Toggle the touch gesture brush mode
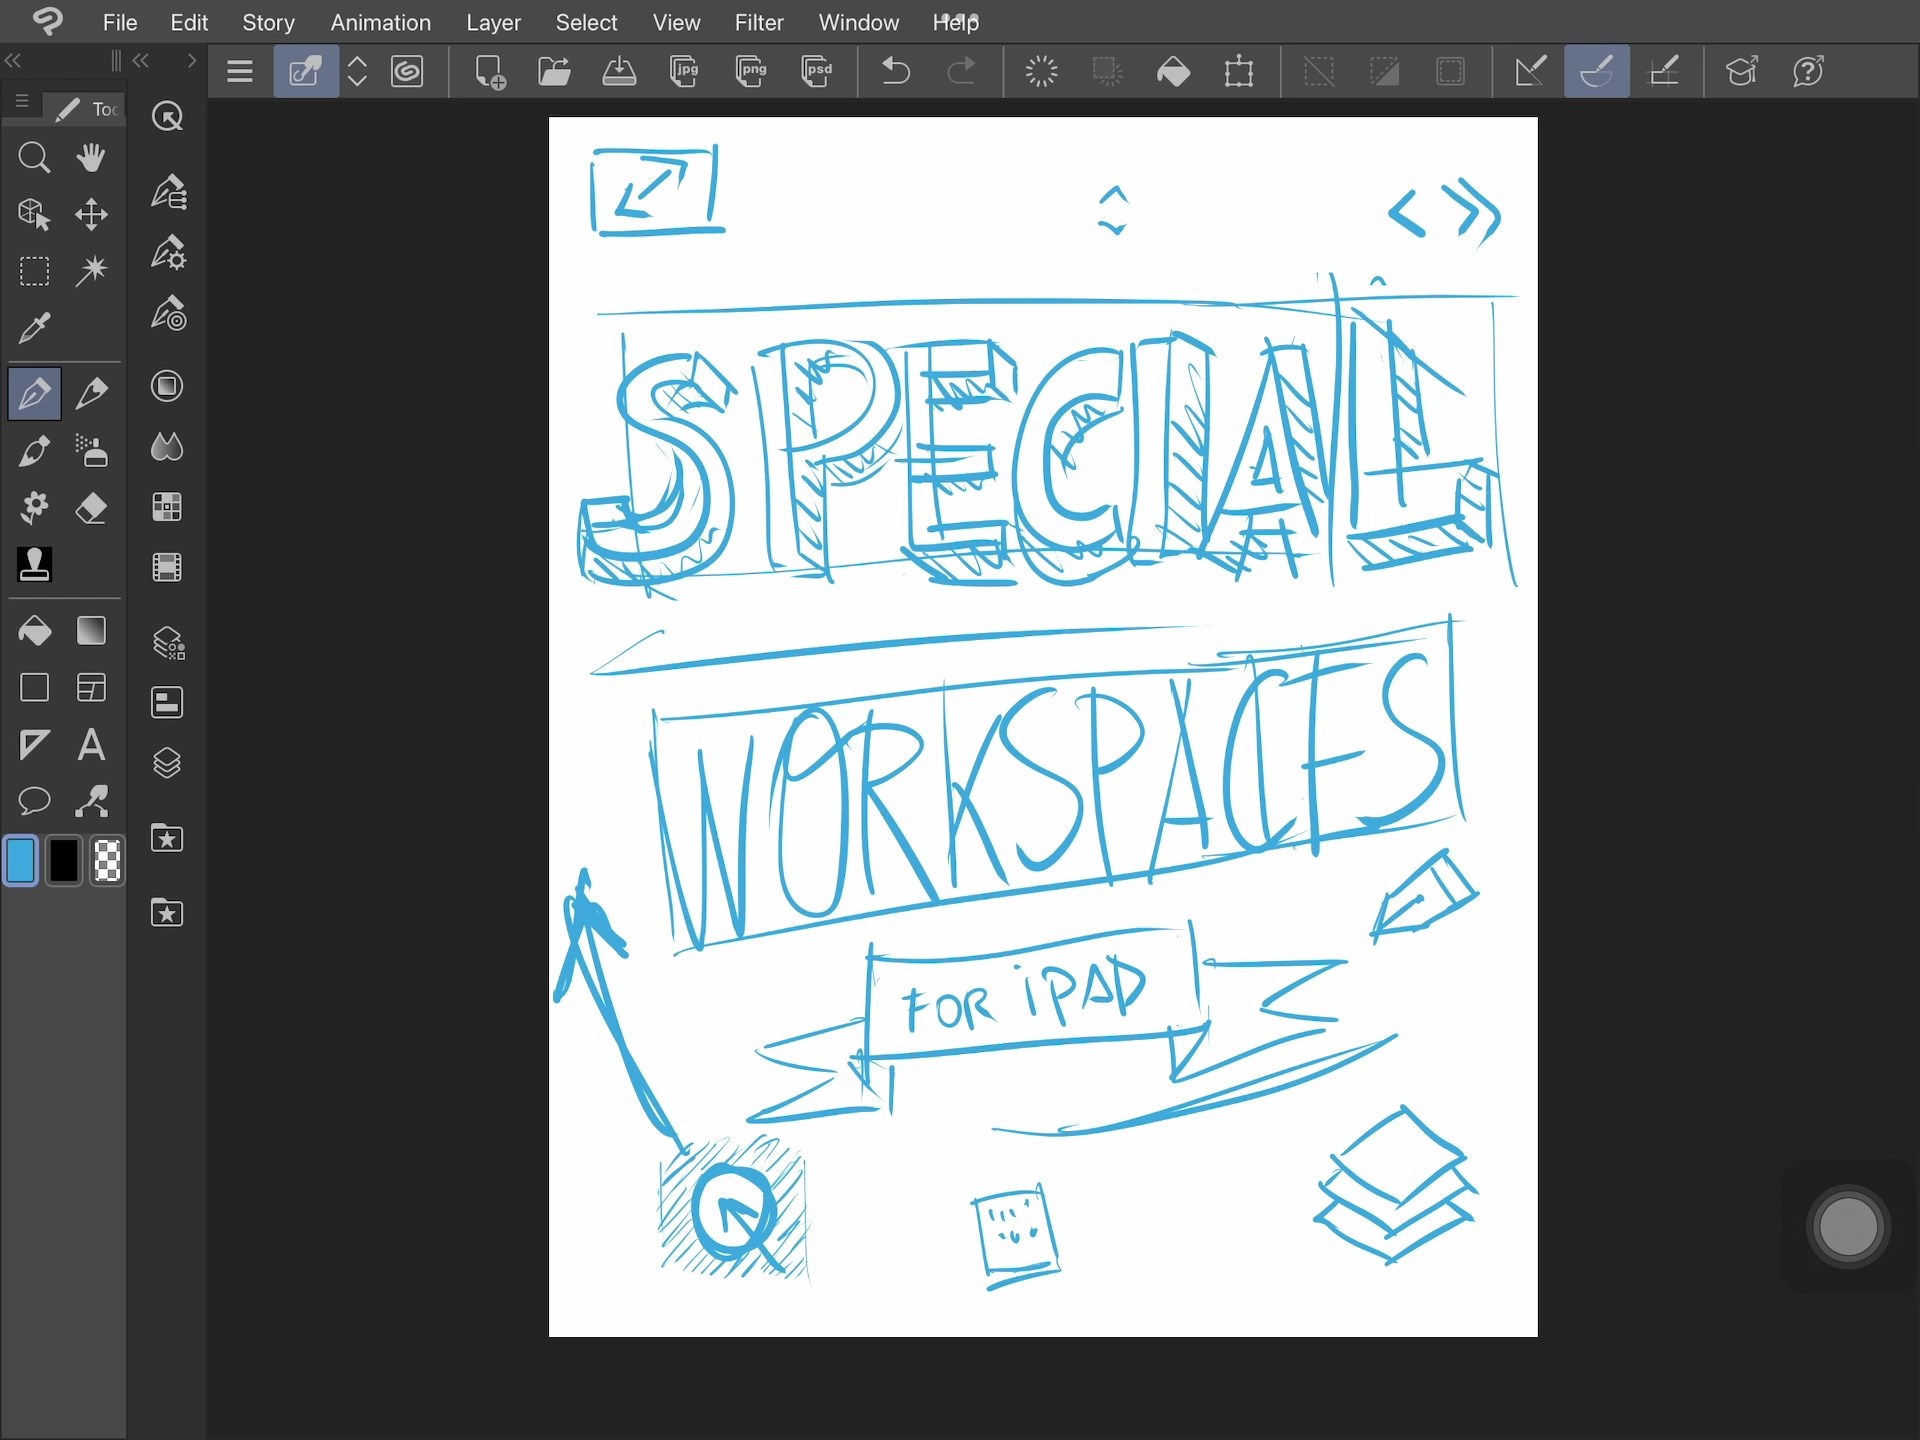The height and width of the screenshot is (1440, 1920). coord(1597,71)
